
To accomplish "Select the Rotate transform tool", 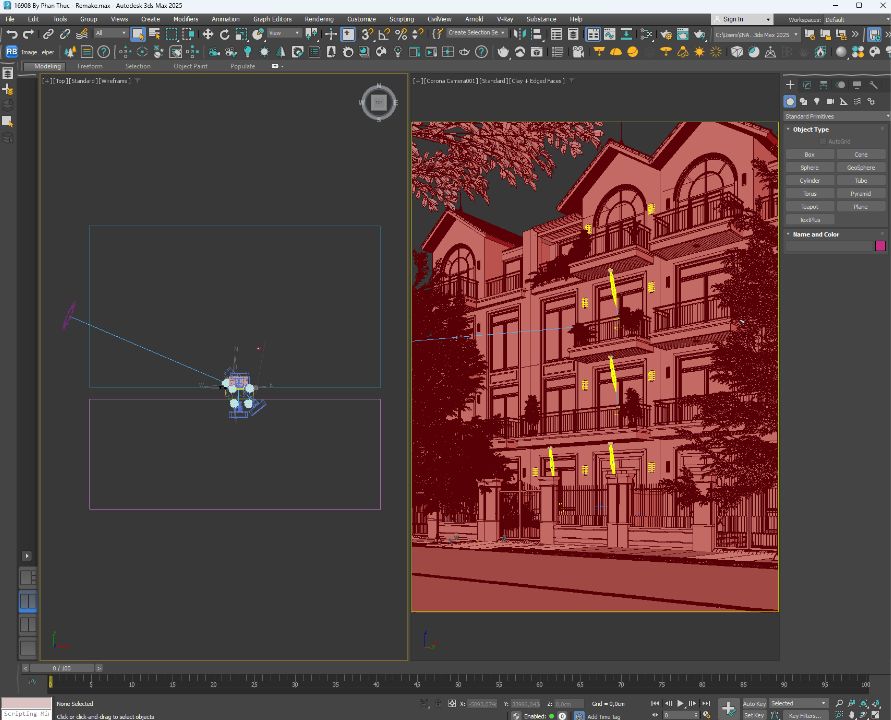I will 224,34.
